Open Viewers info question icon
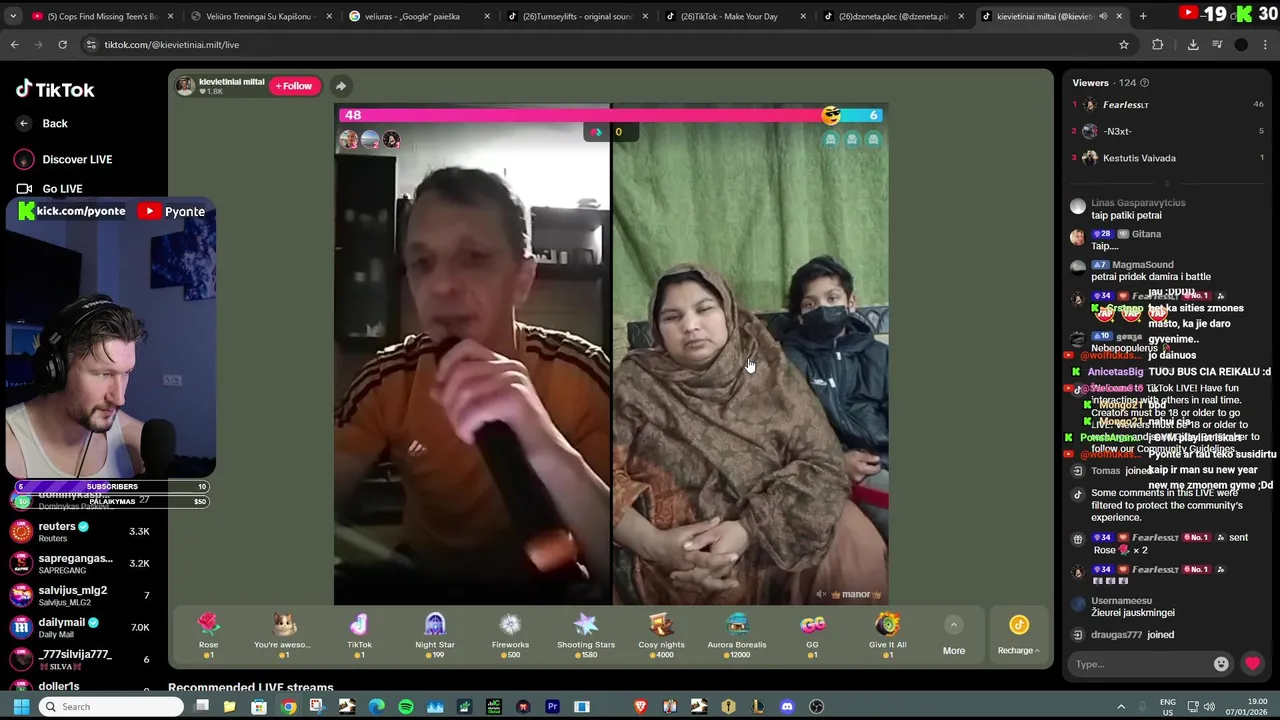 (1145, 83)
